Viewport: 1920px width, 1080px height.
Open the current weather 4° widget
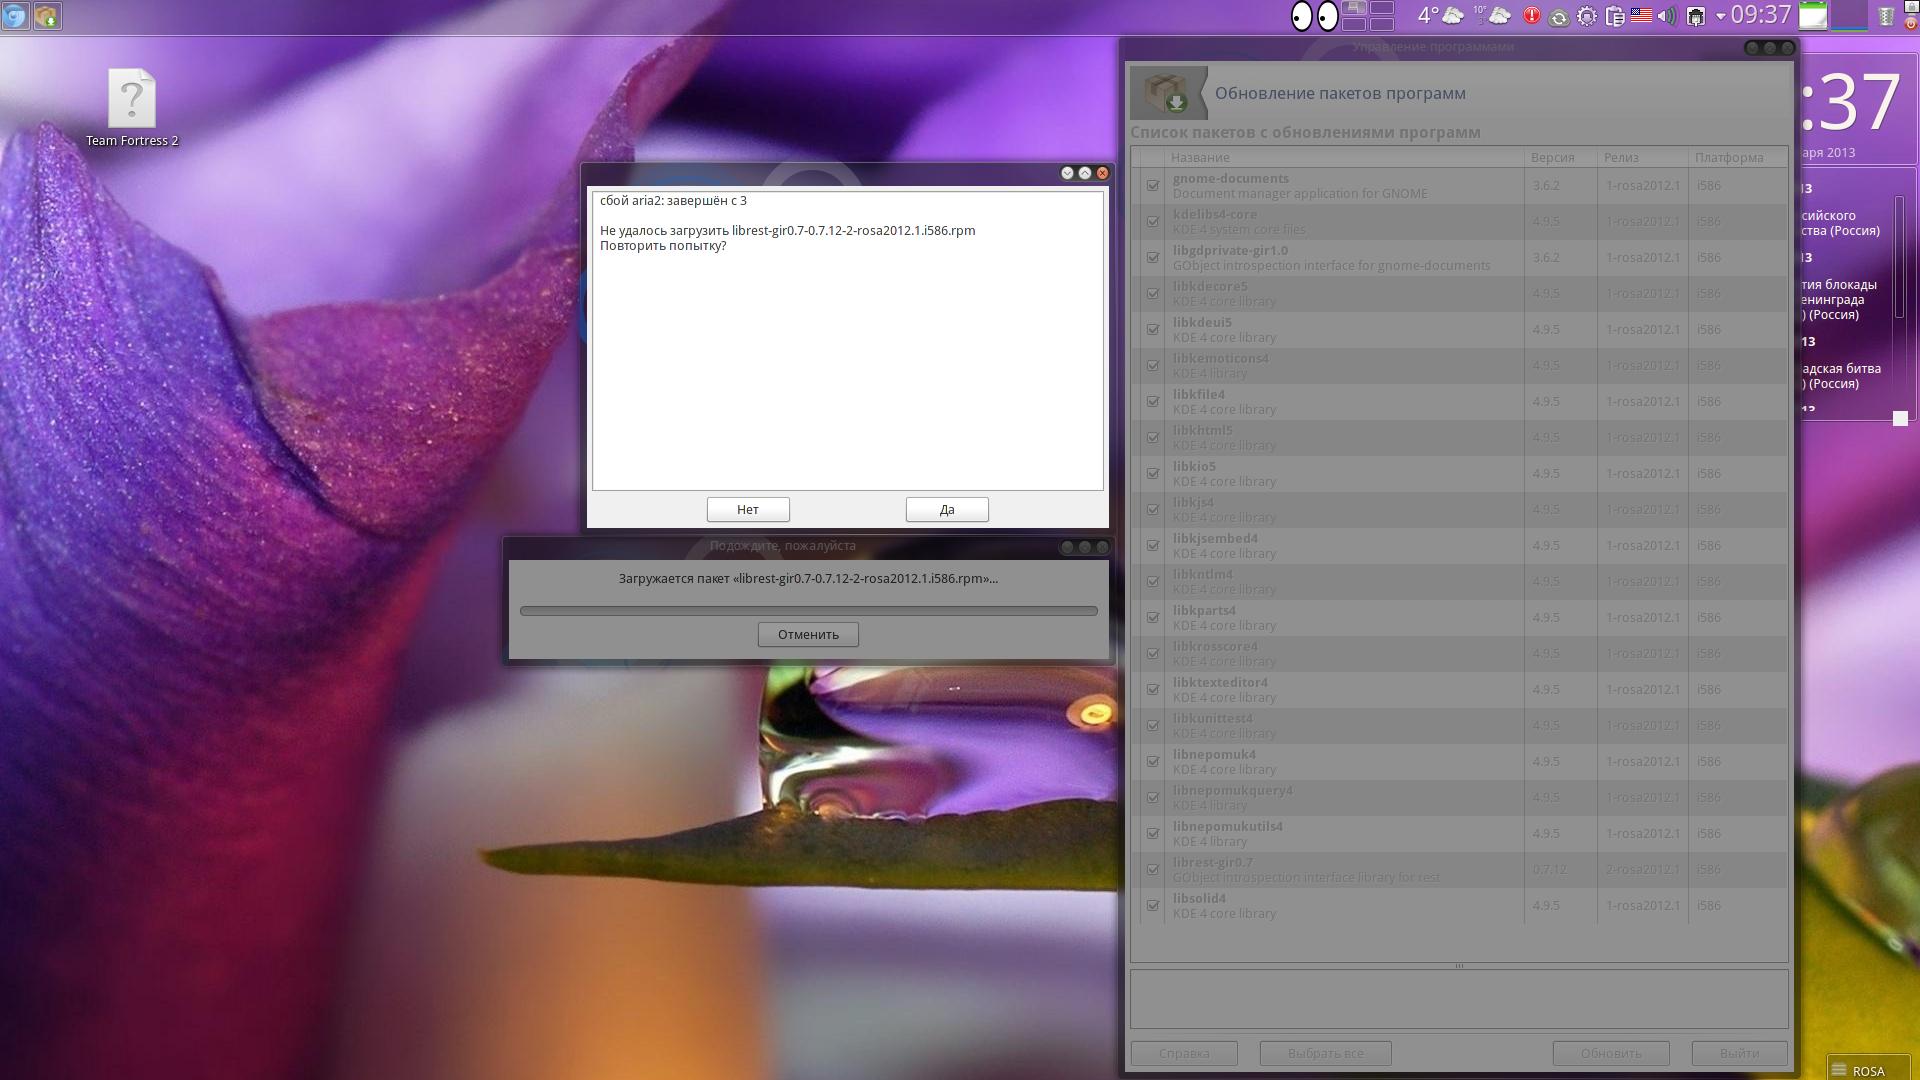coord(1440,16)
